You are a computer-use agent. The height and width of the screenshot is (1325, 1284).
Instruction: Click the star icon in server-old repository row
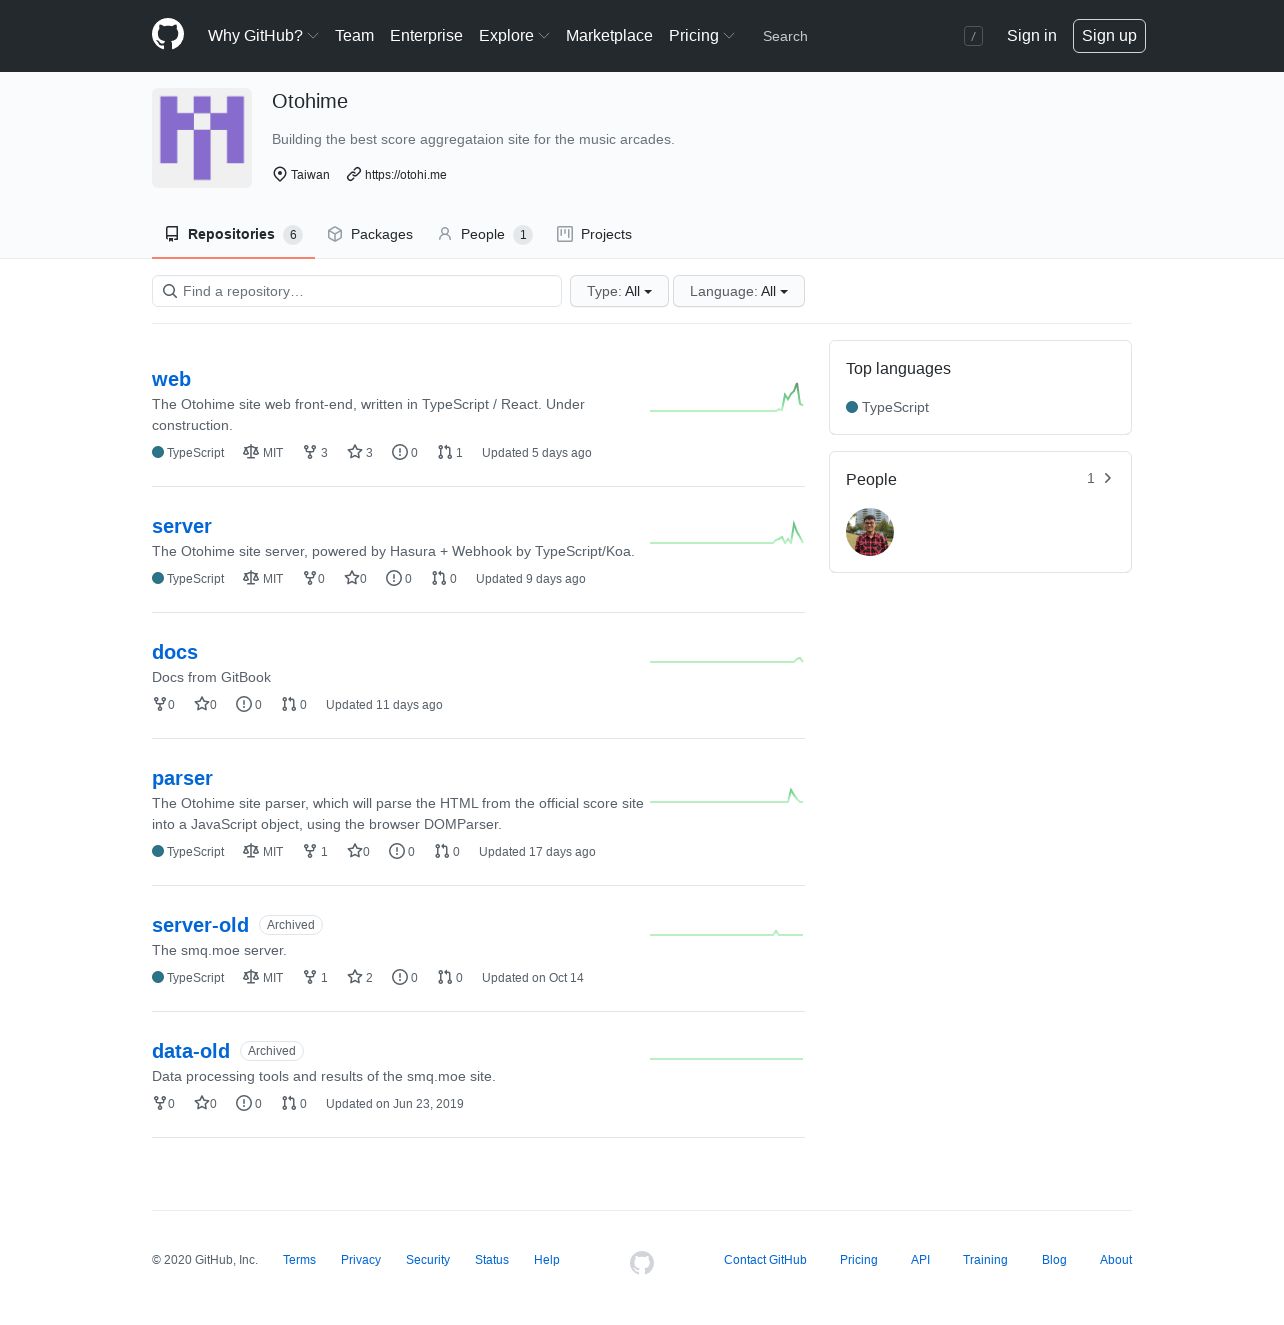click(354, 977)
